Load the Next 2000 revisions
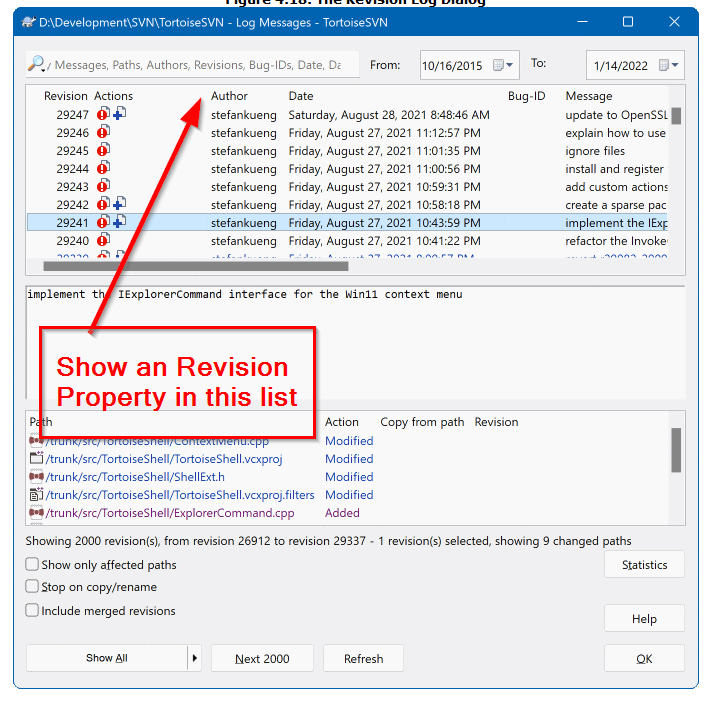Viewport: 717px width, 704px height. 262,658
